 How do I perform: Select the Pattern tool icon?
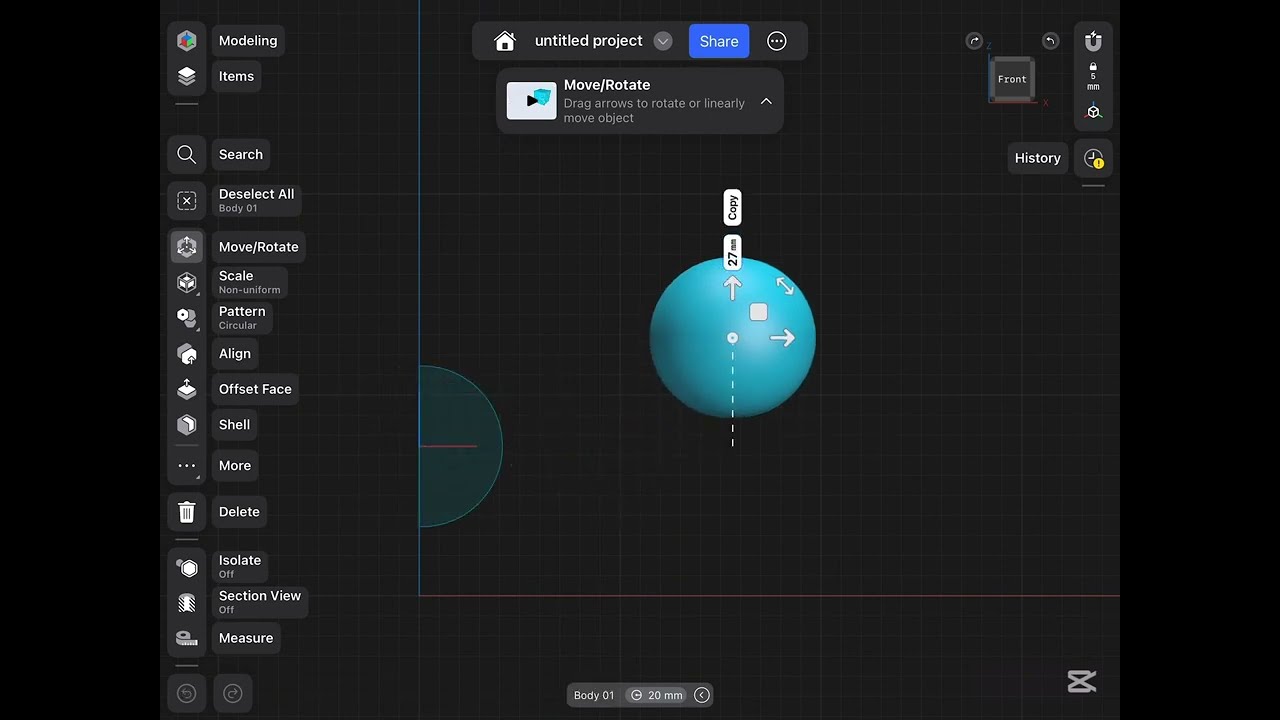pos(186,318)
